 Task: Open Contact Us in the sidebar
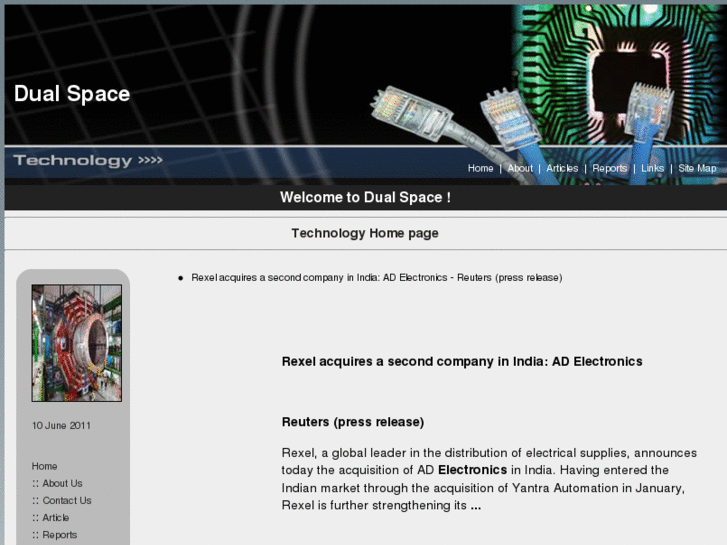click(x=67, y=500)
